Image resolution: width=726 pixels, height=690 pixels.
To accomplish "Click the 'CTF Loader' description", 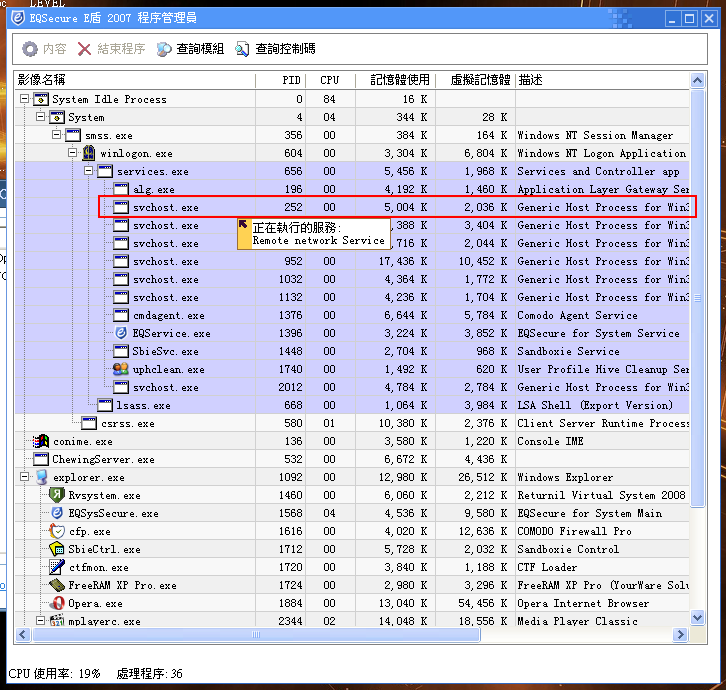I will coord(547,567).
